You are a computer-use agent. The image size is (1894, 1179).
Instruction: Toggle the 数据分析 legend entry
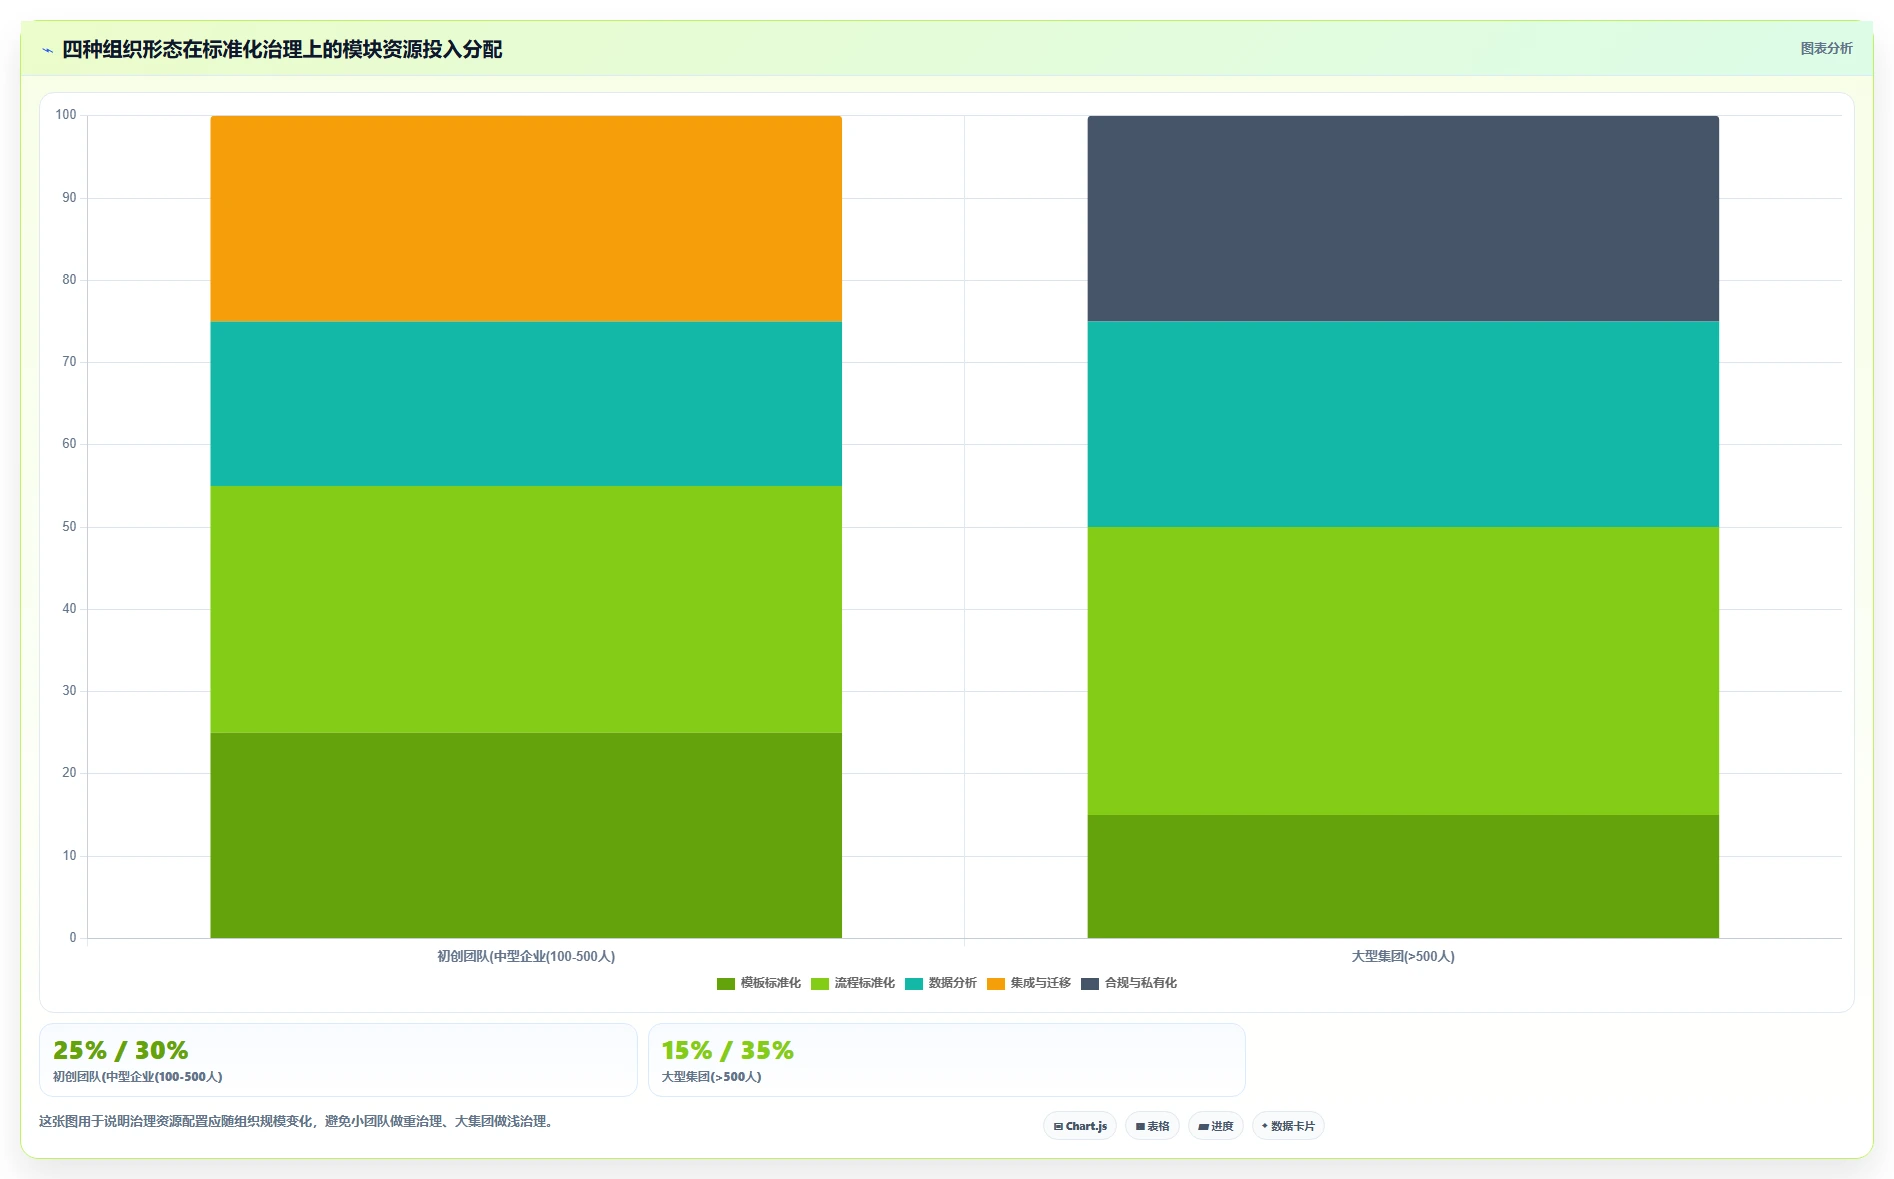(941, 983)
